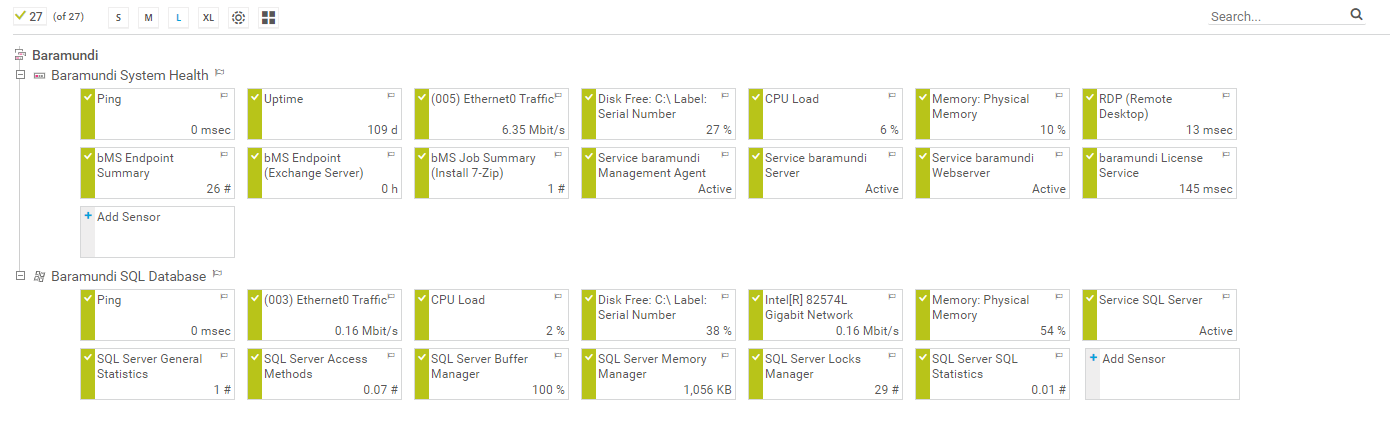Viewport: 1391px width, 434px height.
Task: Click the Search input field
Action: click(x=1273, y=16)
